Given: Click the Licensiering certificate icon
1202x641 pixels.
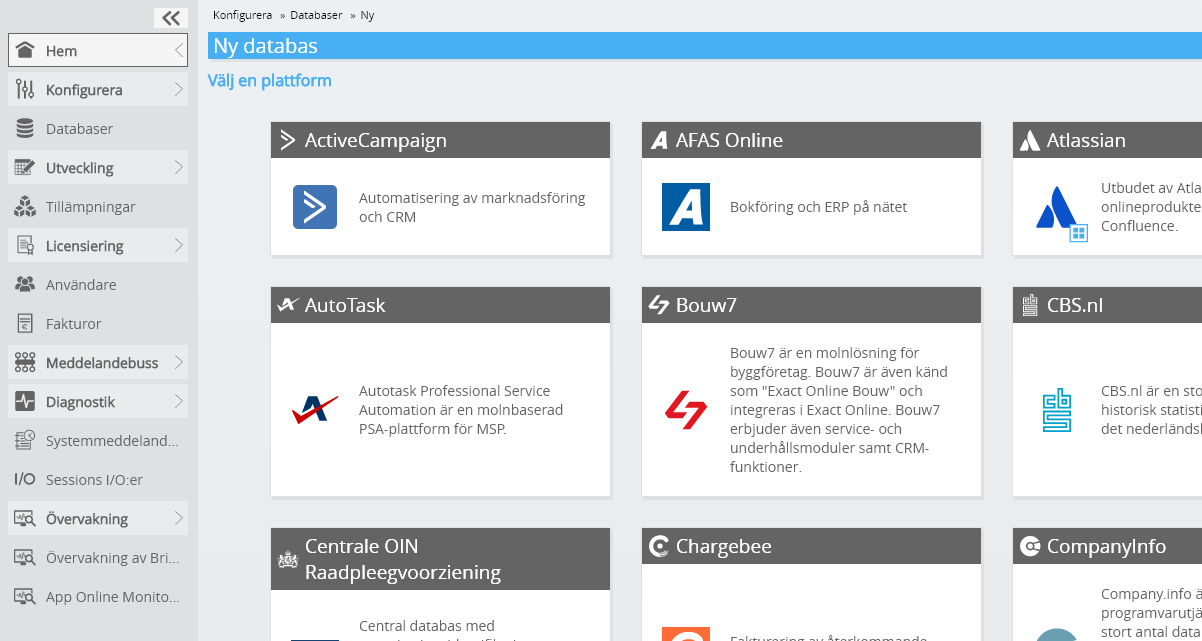Looking at the screenshot, I should tap(26, 245).
